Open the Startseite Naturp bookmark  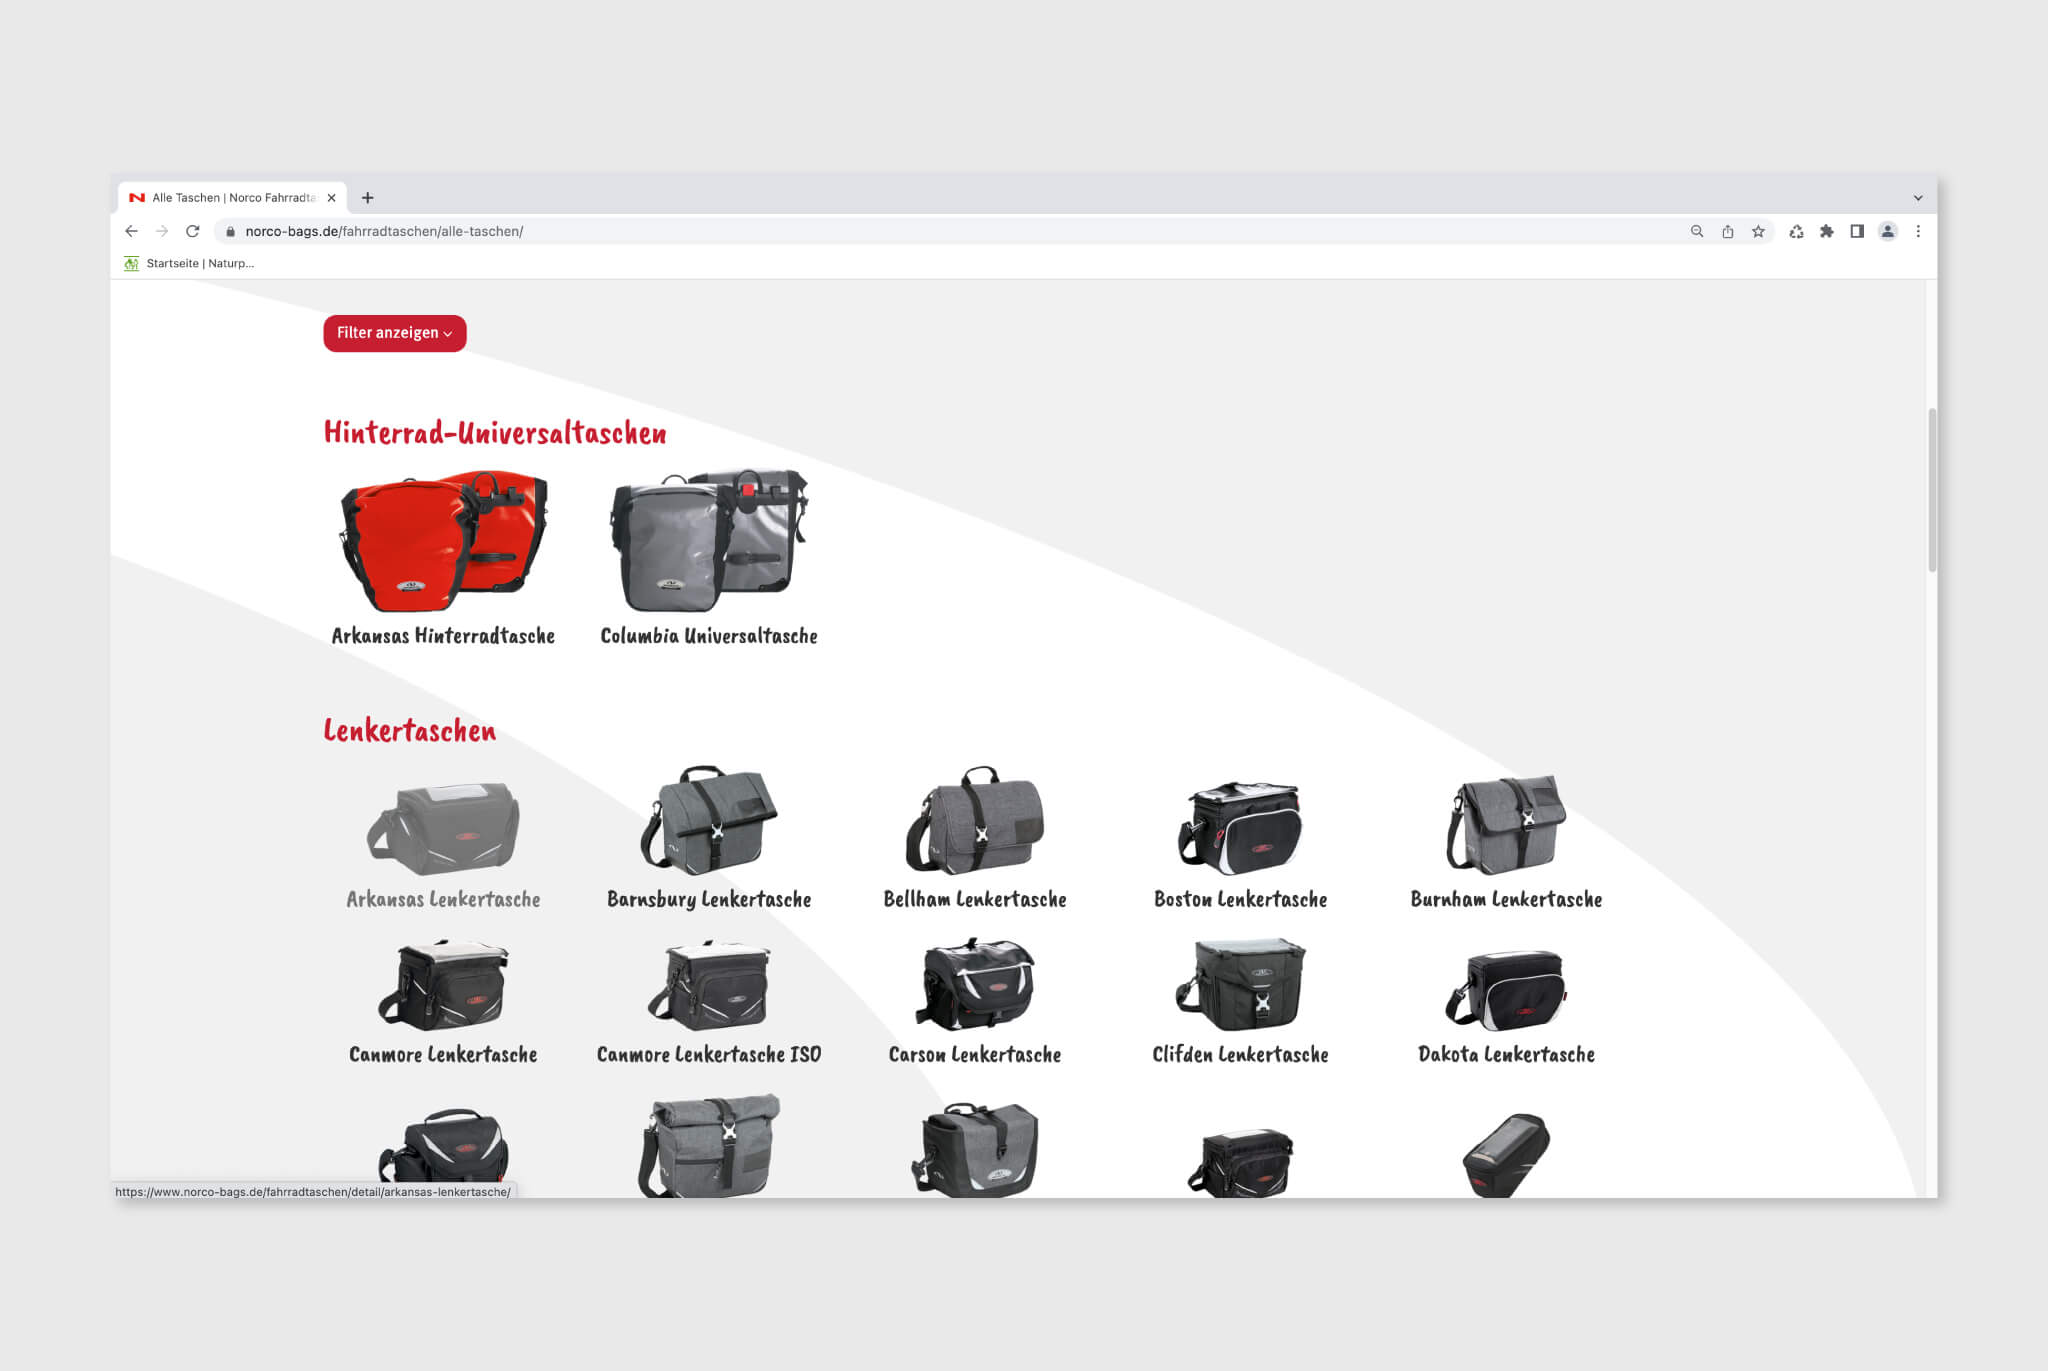click(189, 263)
